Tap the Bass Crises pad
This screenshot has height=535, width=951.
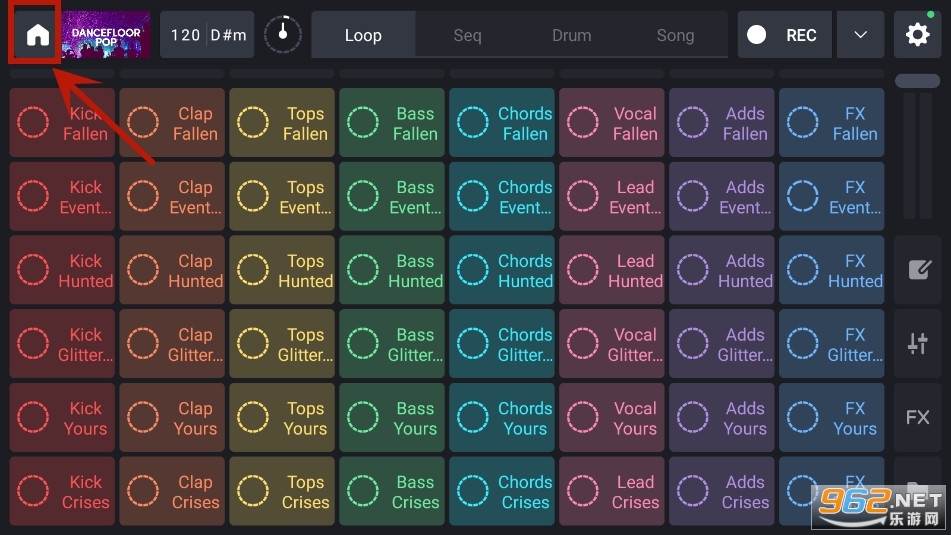click(x=392, y=491)
